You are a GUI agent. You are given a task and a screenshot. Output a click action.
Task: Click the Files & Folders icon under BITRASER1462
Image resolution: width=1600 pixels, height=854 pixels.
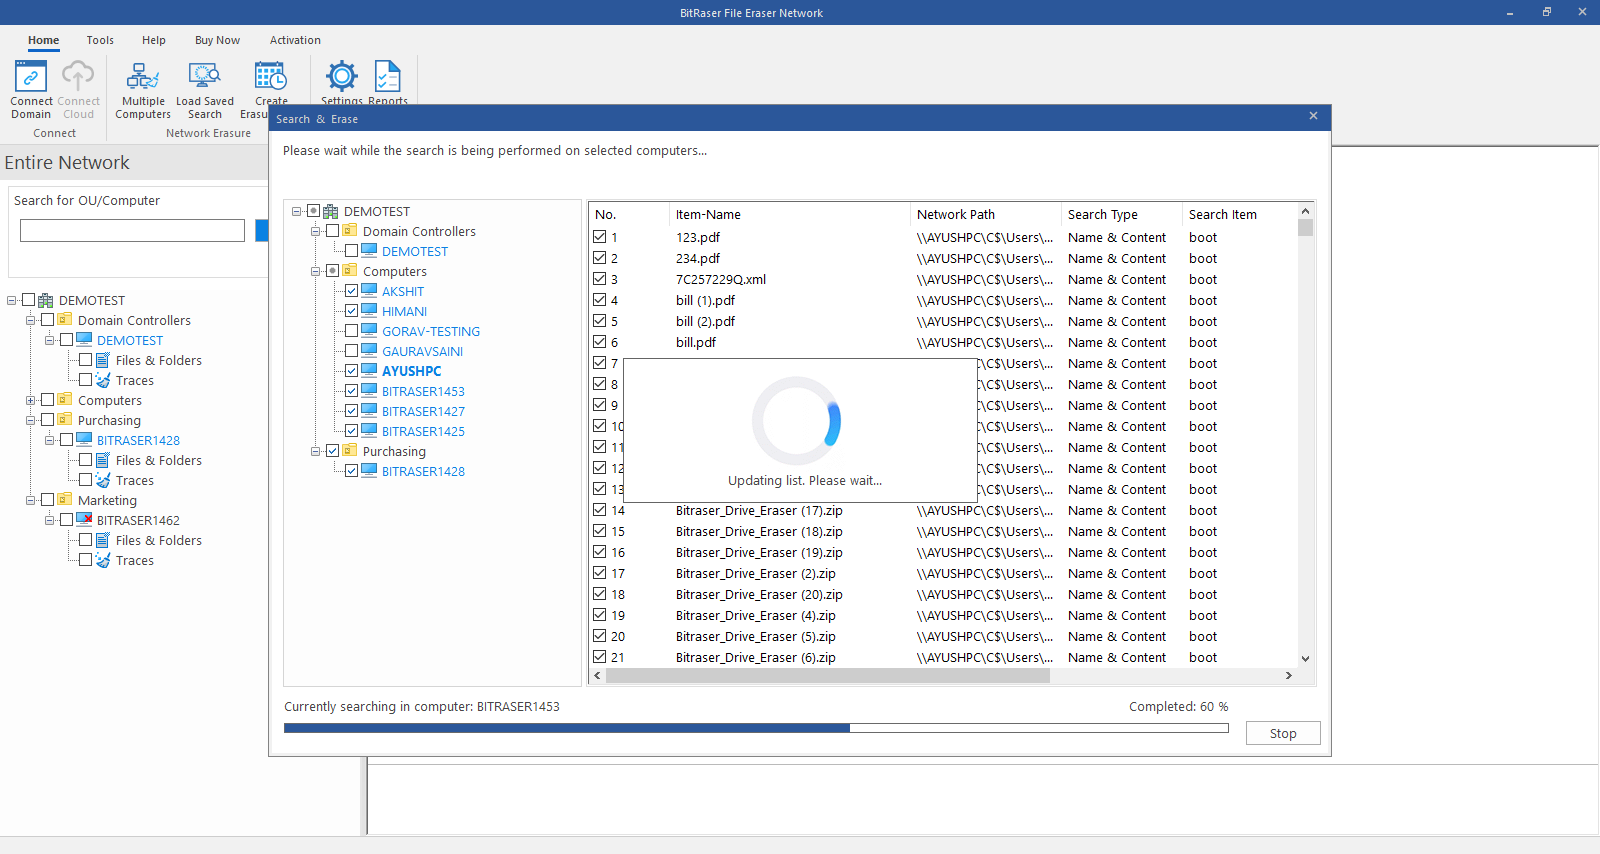pos(103,540)
